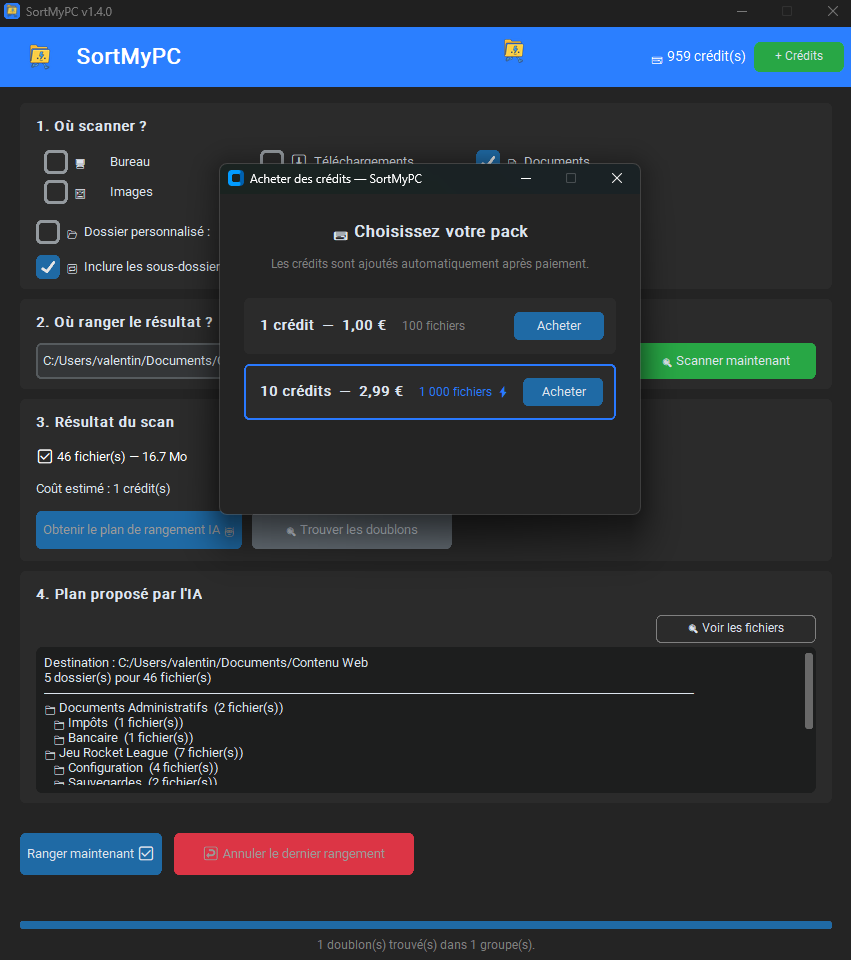Click Trouver les doublons button

[351, 531]
